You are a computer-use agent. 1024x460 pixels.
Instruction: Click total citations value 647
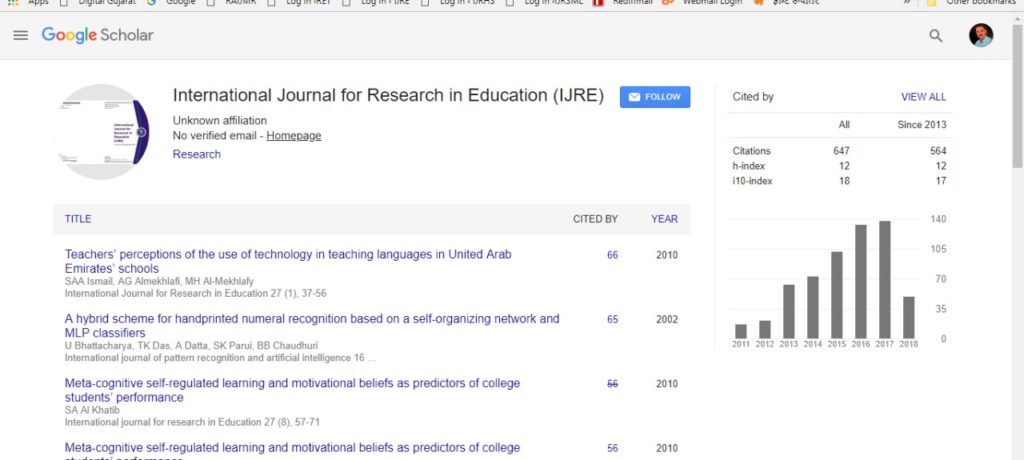841,151
